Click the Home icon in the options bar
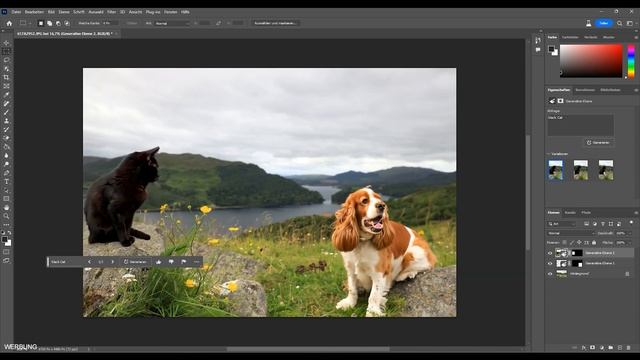 [x=9, y=23]
